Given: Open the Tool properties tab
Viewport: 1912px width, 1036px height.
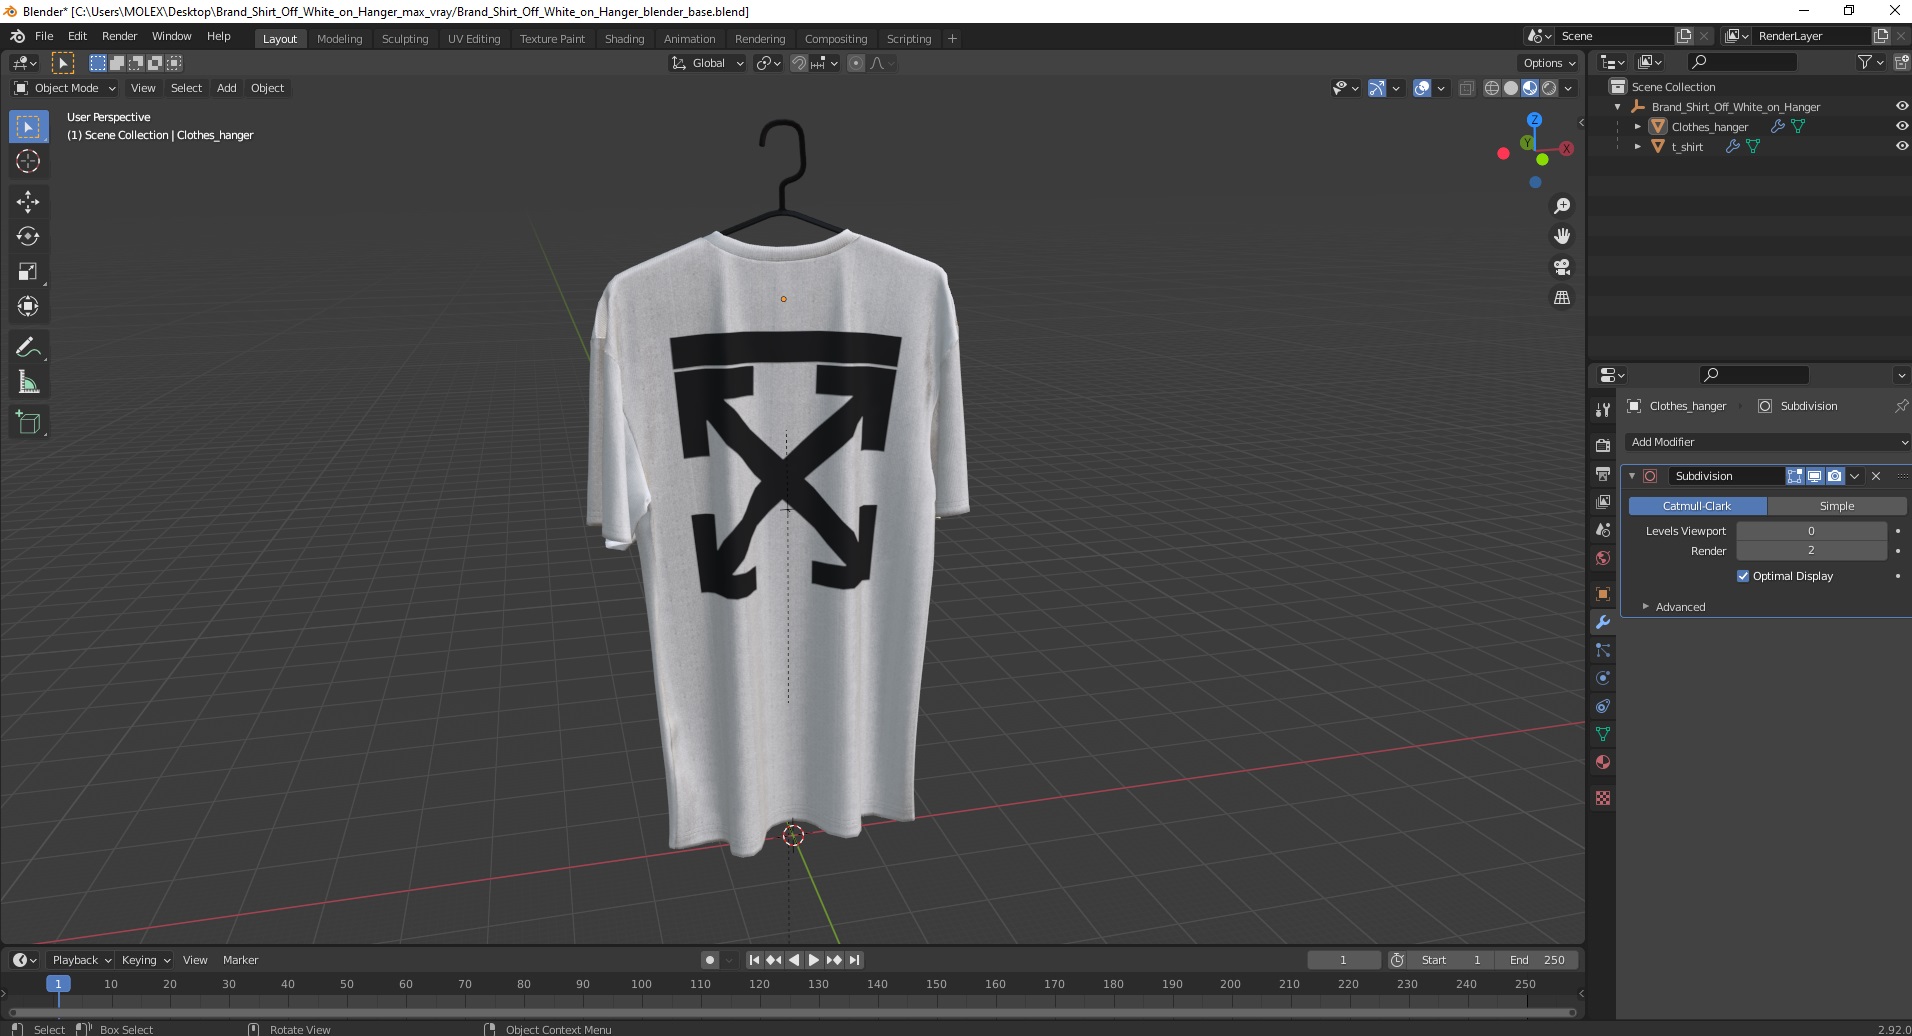Looking at the screenshot, I should click(x=1603, y=410).
